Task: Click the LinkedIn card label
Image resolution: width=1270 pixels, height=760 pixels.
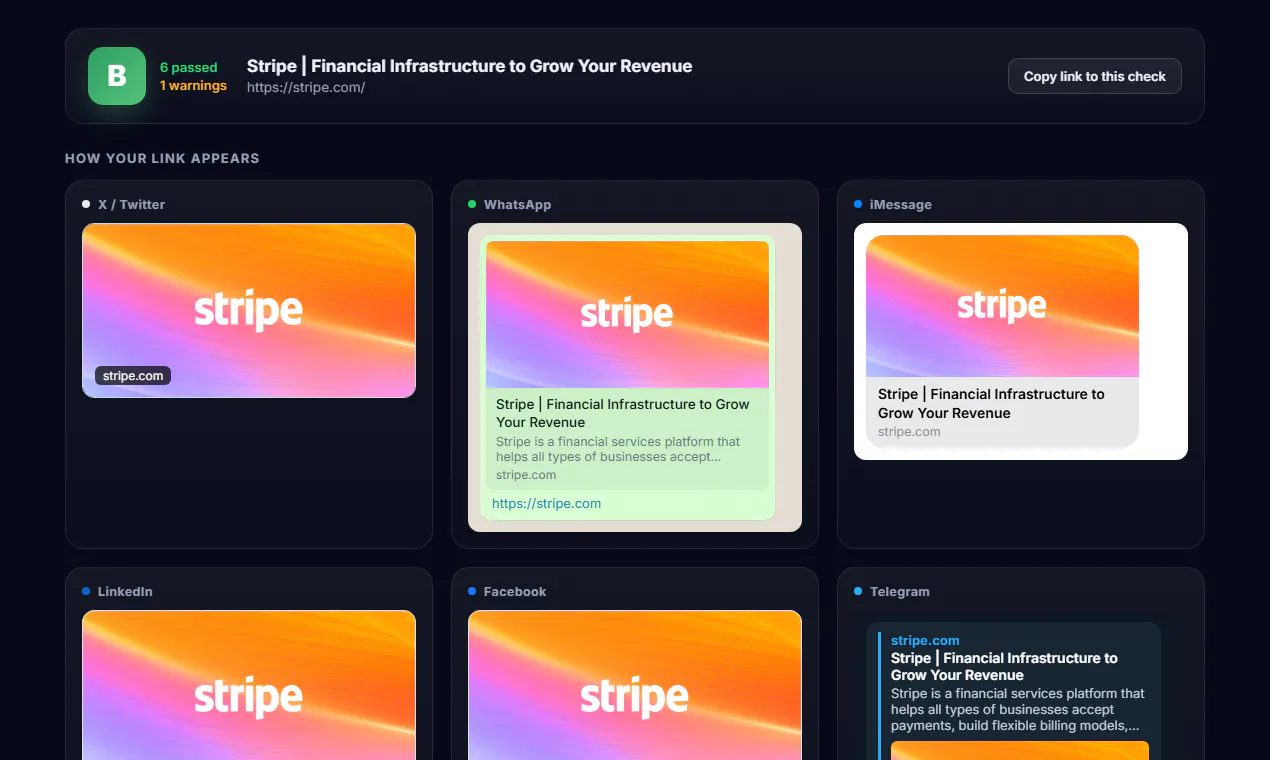Action: coord(125,591)
